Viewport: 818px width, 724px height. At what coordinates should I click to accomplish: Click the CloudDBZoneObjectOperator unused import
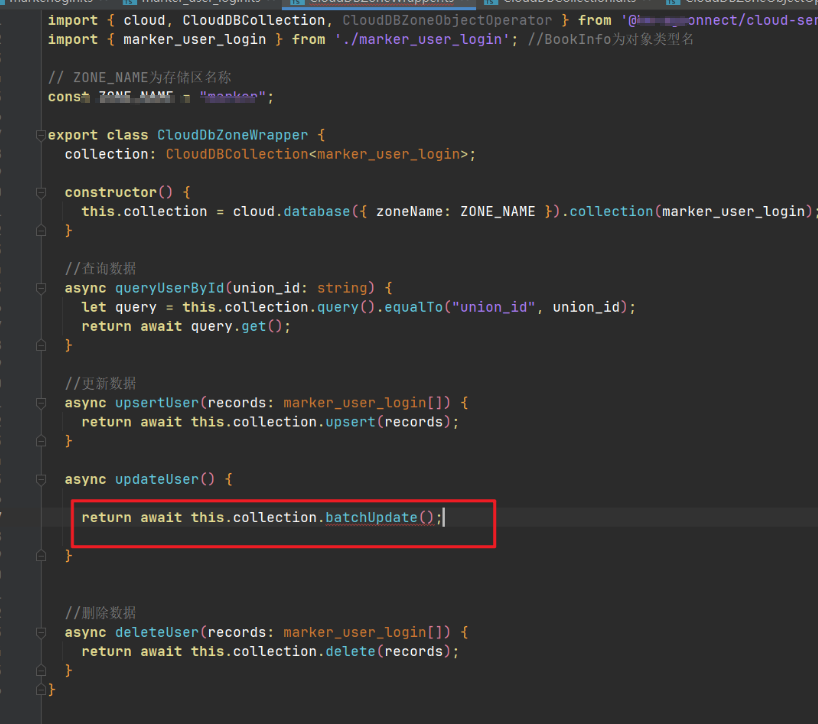(x=446, y=20)
